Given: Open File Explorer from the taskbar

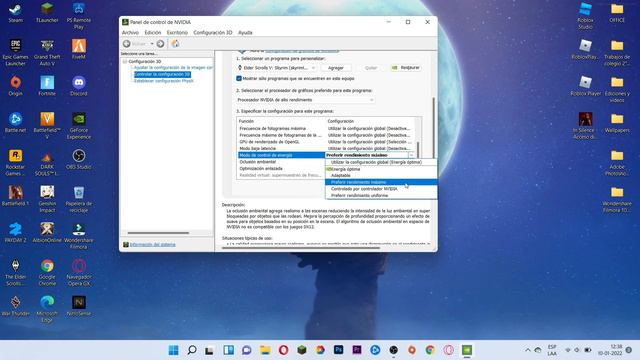Looking at the screenshot, I should (265, 350).
